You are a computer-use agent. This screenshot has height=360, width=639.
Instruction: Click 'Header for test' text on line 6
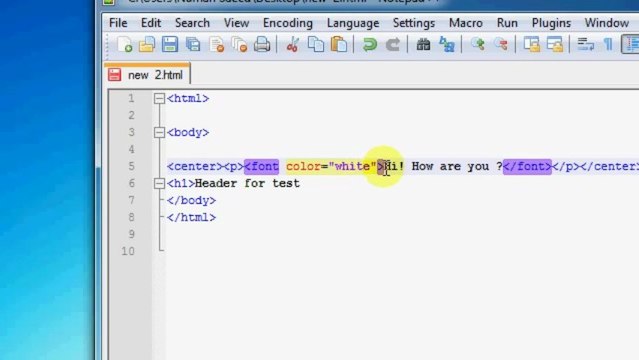[x=247, y=183]
